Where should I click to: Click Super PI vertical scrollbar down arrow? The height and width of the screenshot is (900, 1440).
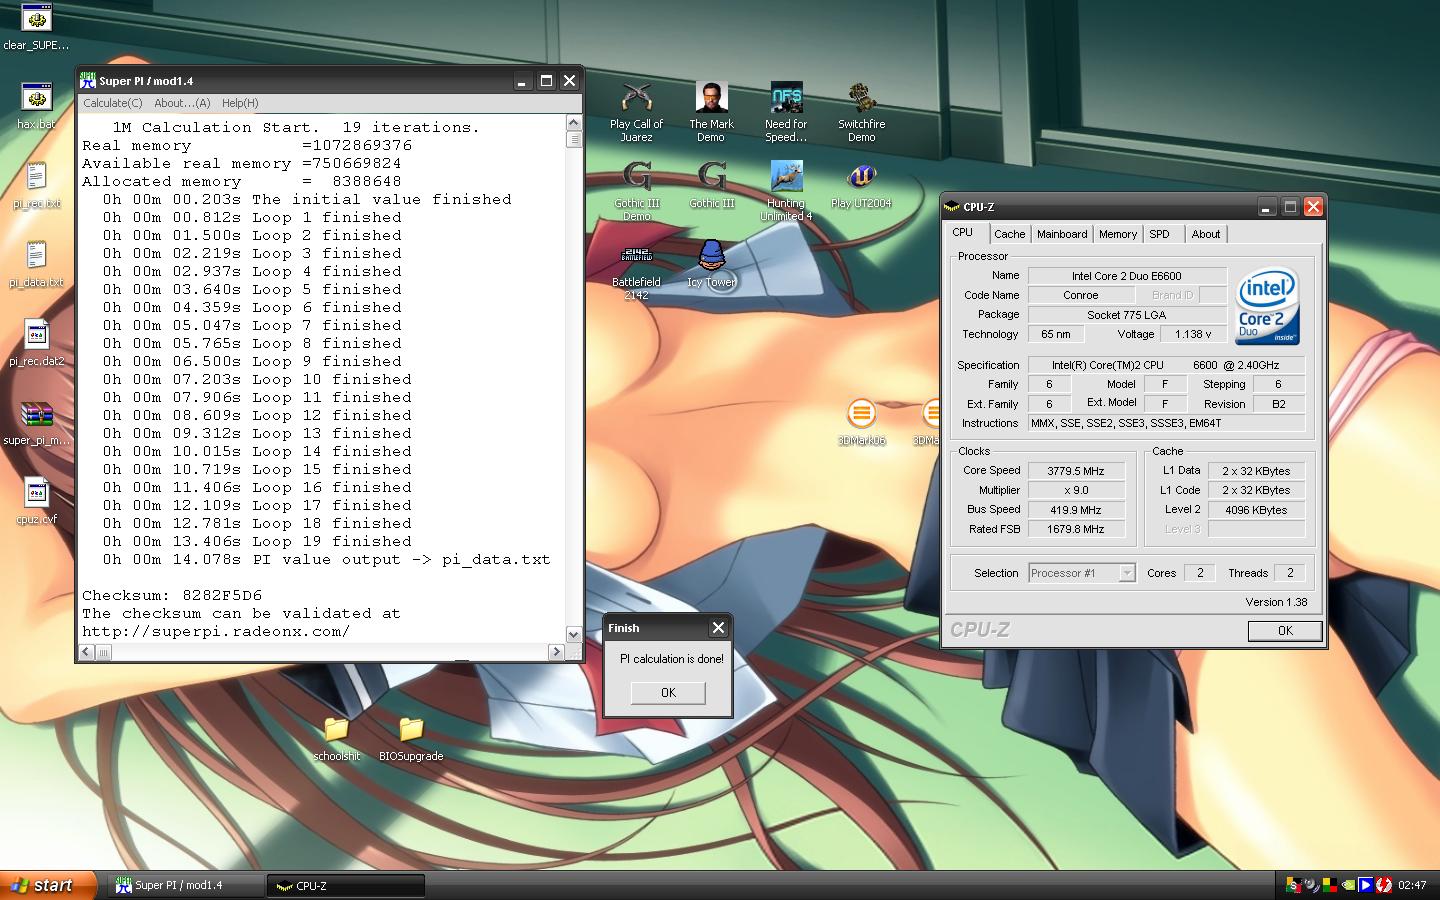(574, 634)
